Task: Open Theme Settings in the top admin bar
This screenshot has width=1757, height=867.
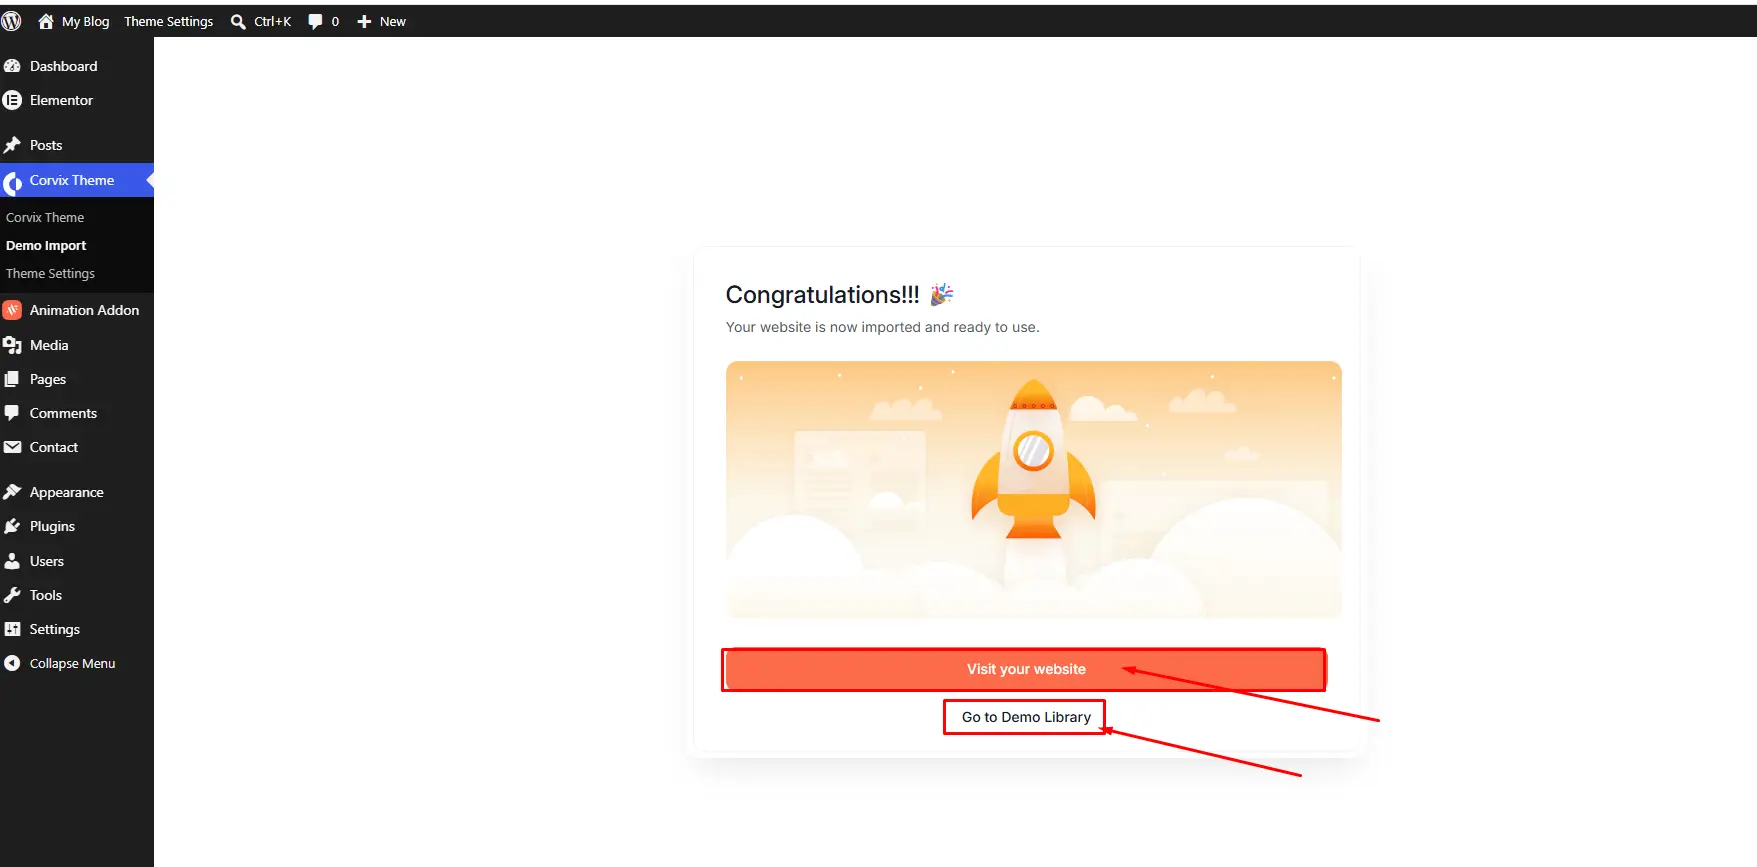Action: (x=168, y=21)
